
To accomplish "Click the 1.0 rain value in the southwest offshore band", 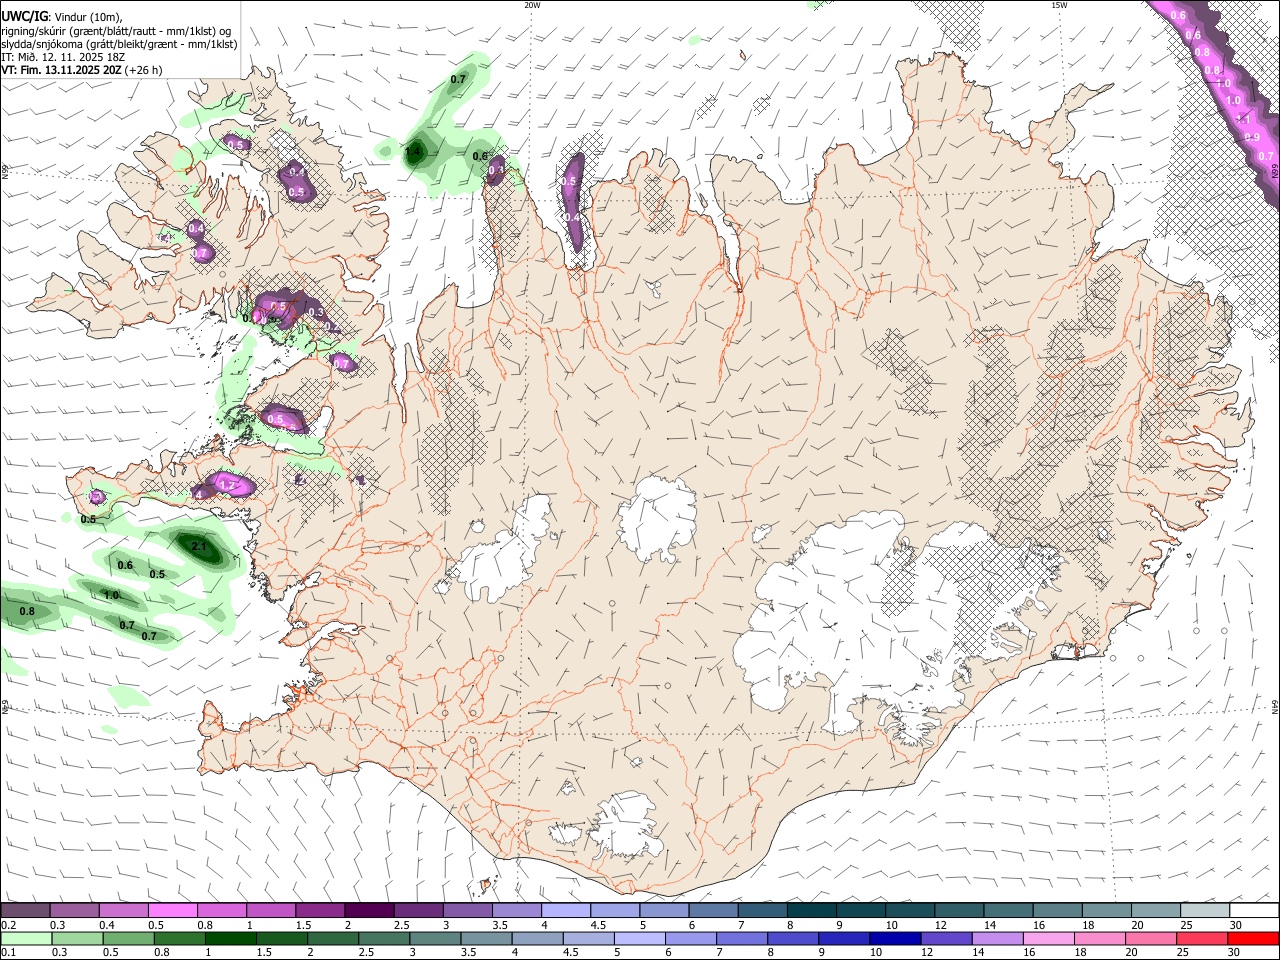I will (111, 595).
